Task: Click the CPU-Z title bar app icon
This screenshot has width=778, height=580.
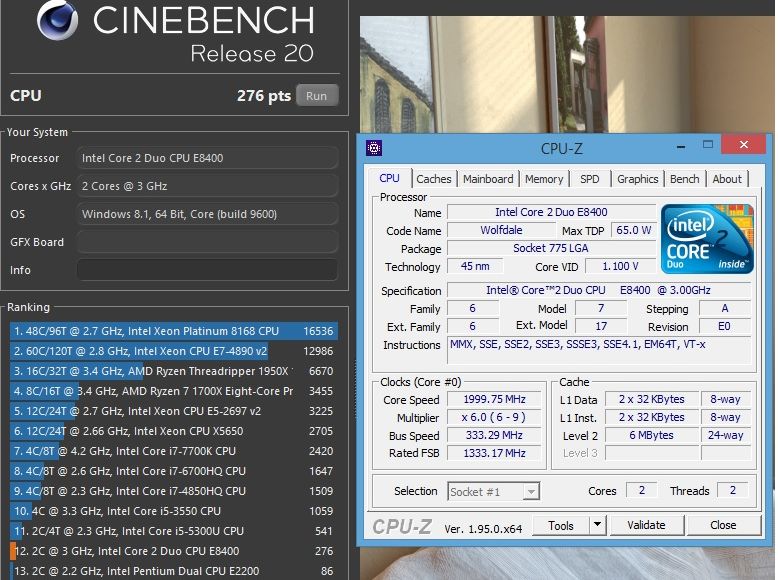Action: [x=374, y=147]
